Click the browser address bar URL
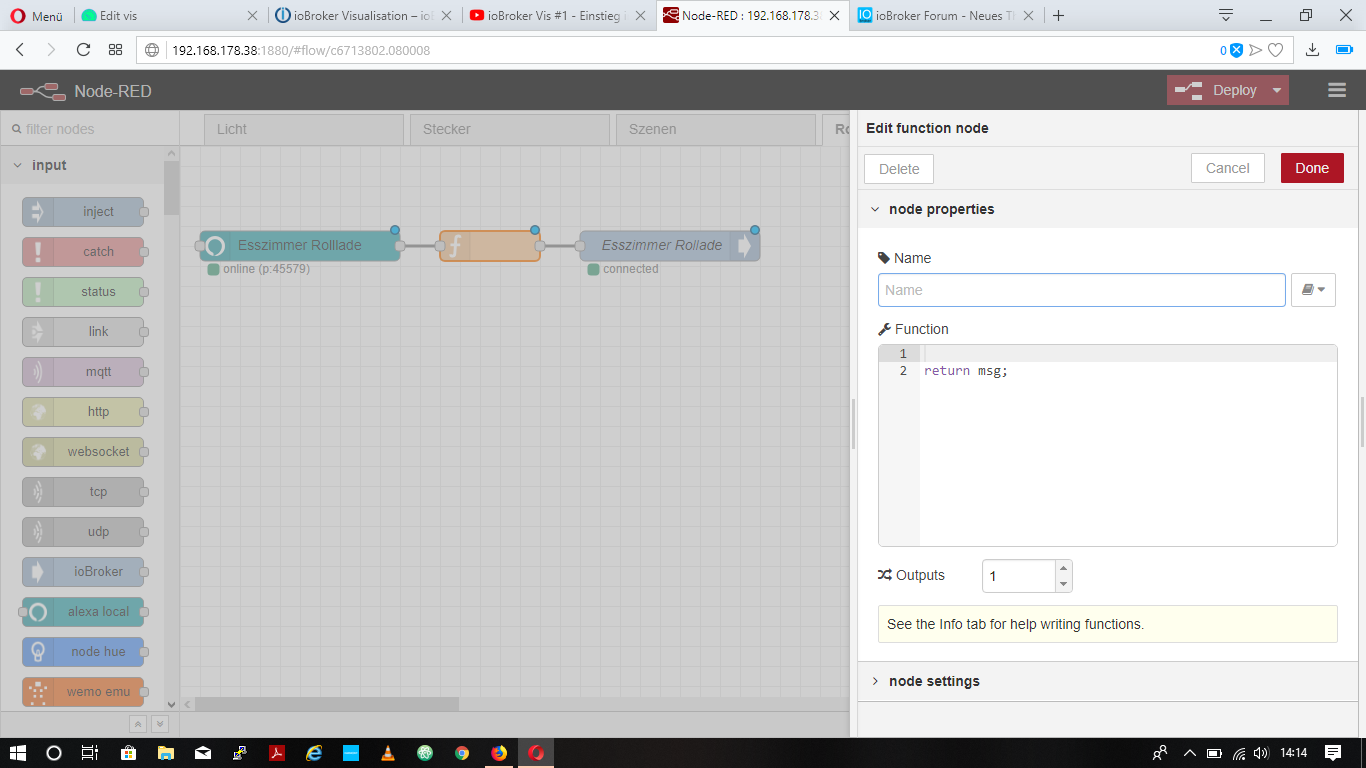Image resolution: width=1366 pixels, height=768 pixels. coord(300,50)
